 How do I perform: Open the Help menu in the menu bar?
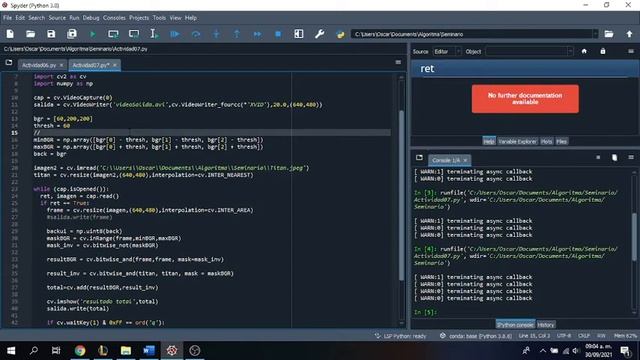tap(191, 18)
